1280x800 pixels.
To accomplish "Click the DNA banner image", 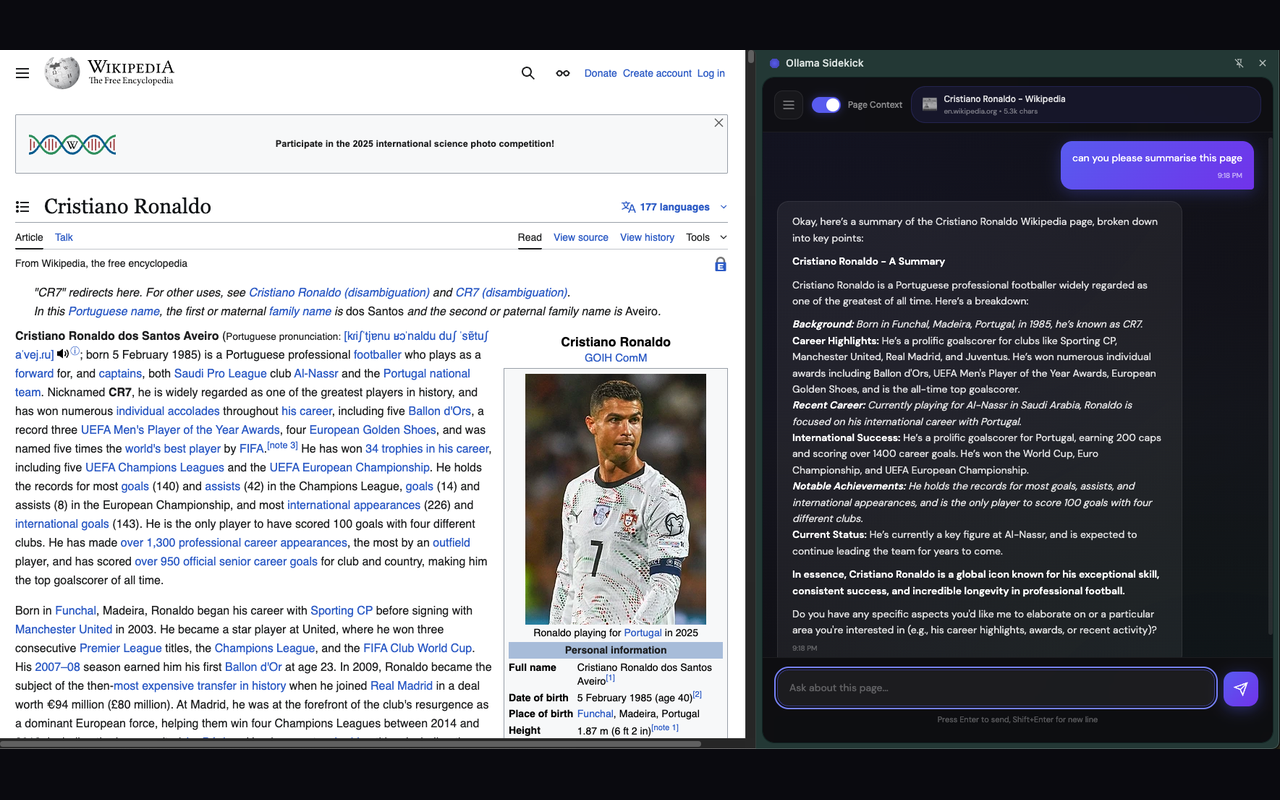I will pyautogui.click(x=72, y=144).
